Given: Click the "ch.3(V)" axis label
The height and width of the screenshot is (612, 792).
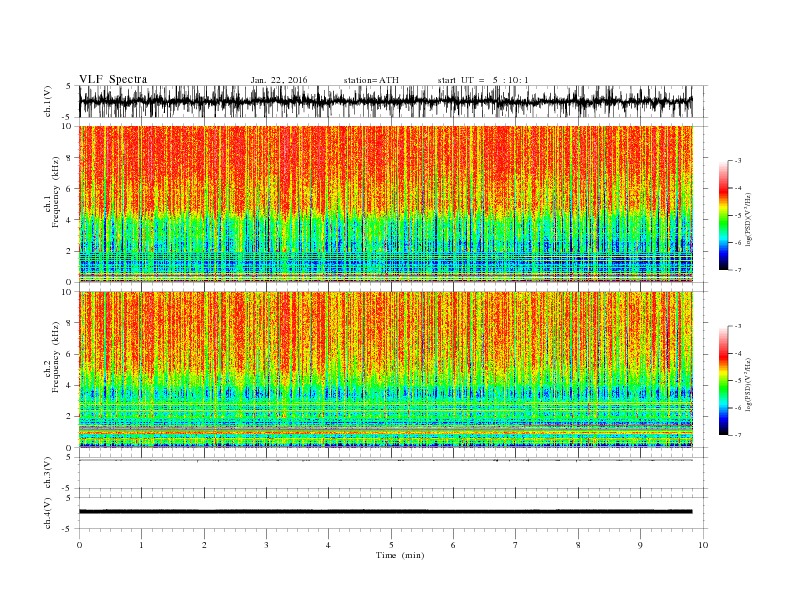Looking at the screenshot, I should (x=48, y=473).
